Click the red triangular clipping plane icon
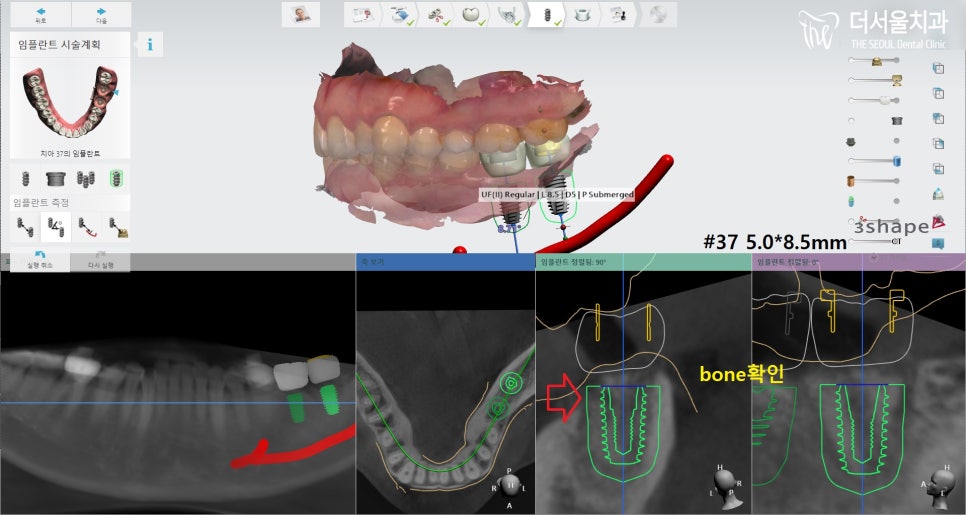 tap(939, 221)
